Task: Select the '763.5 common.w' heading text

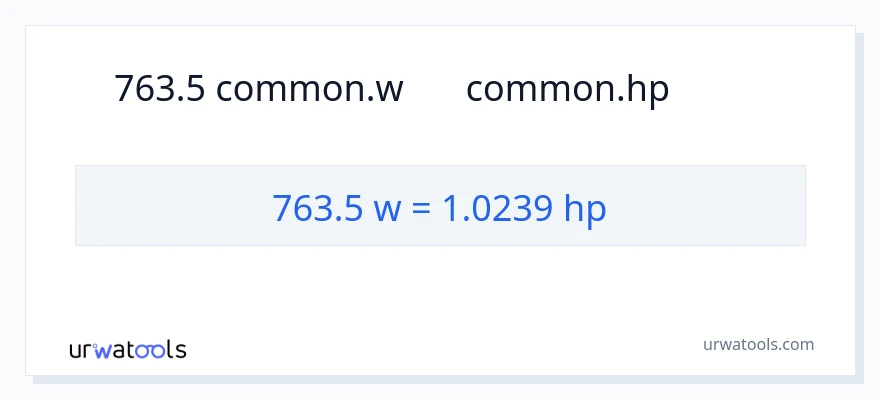Action: [258, 89]
